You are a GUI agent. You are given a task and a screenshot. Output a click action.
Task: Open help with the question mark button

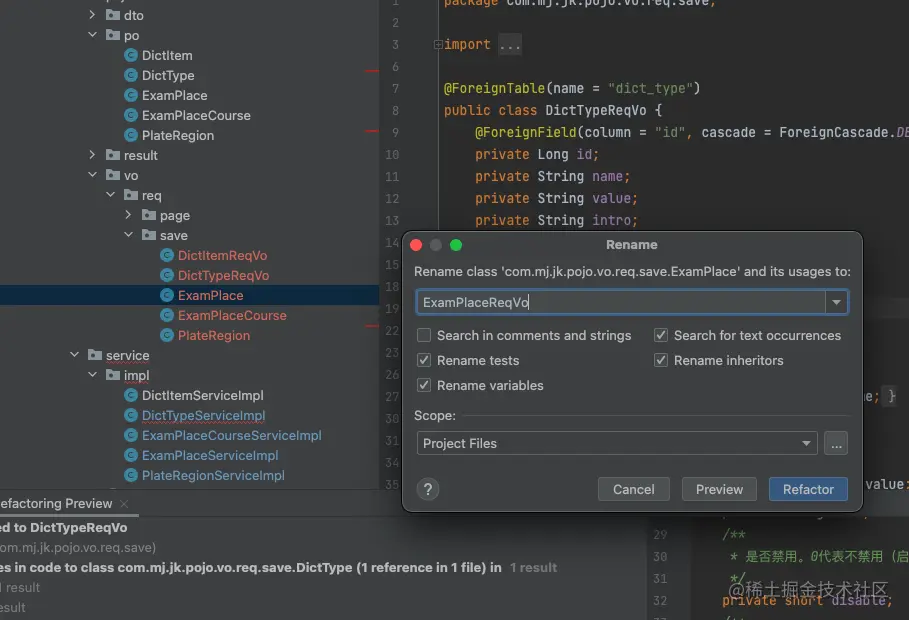(428, 490)
